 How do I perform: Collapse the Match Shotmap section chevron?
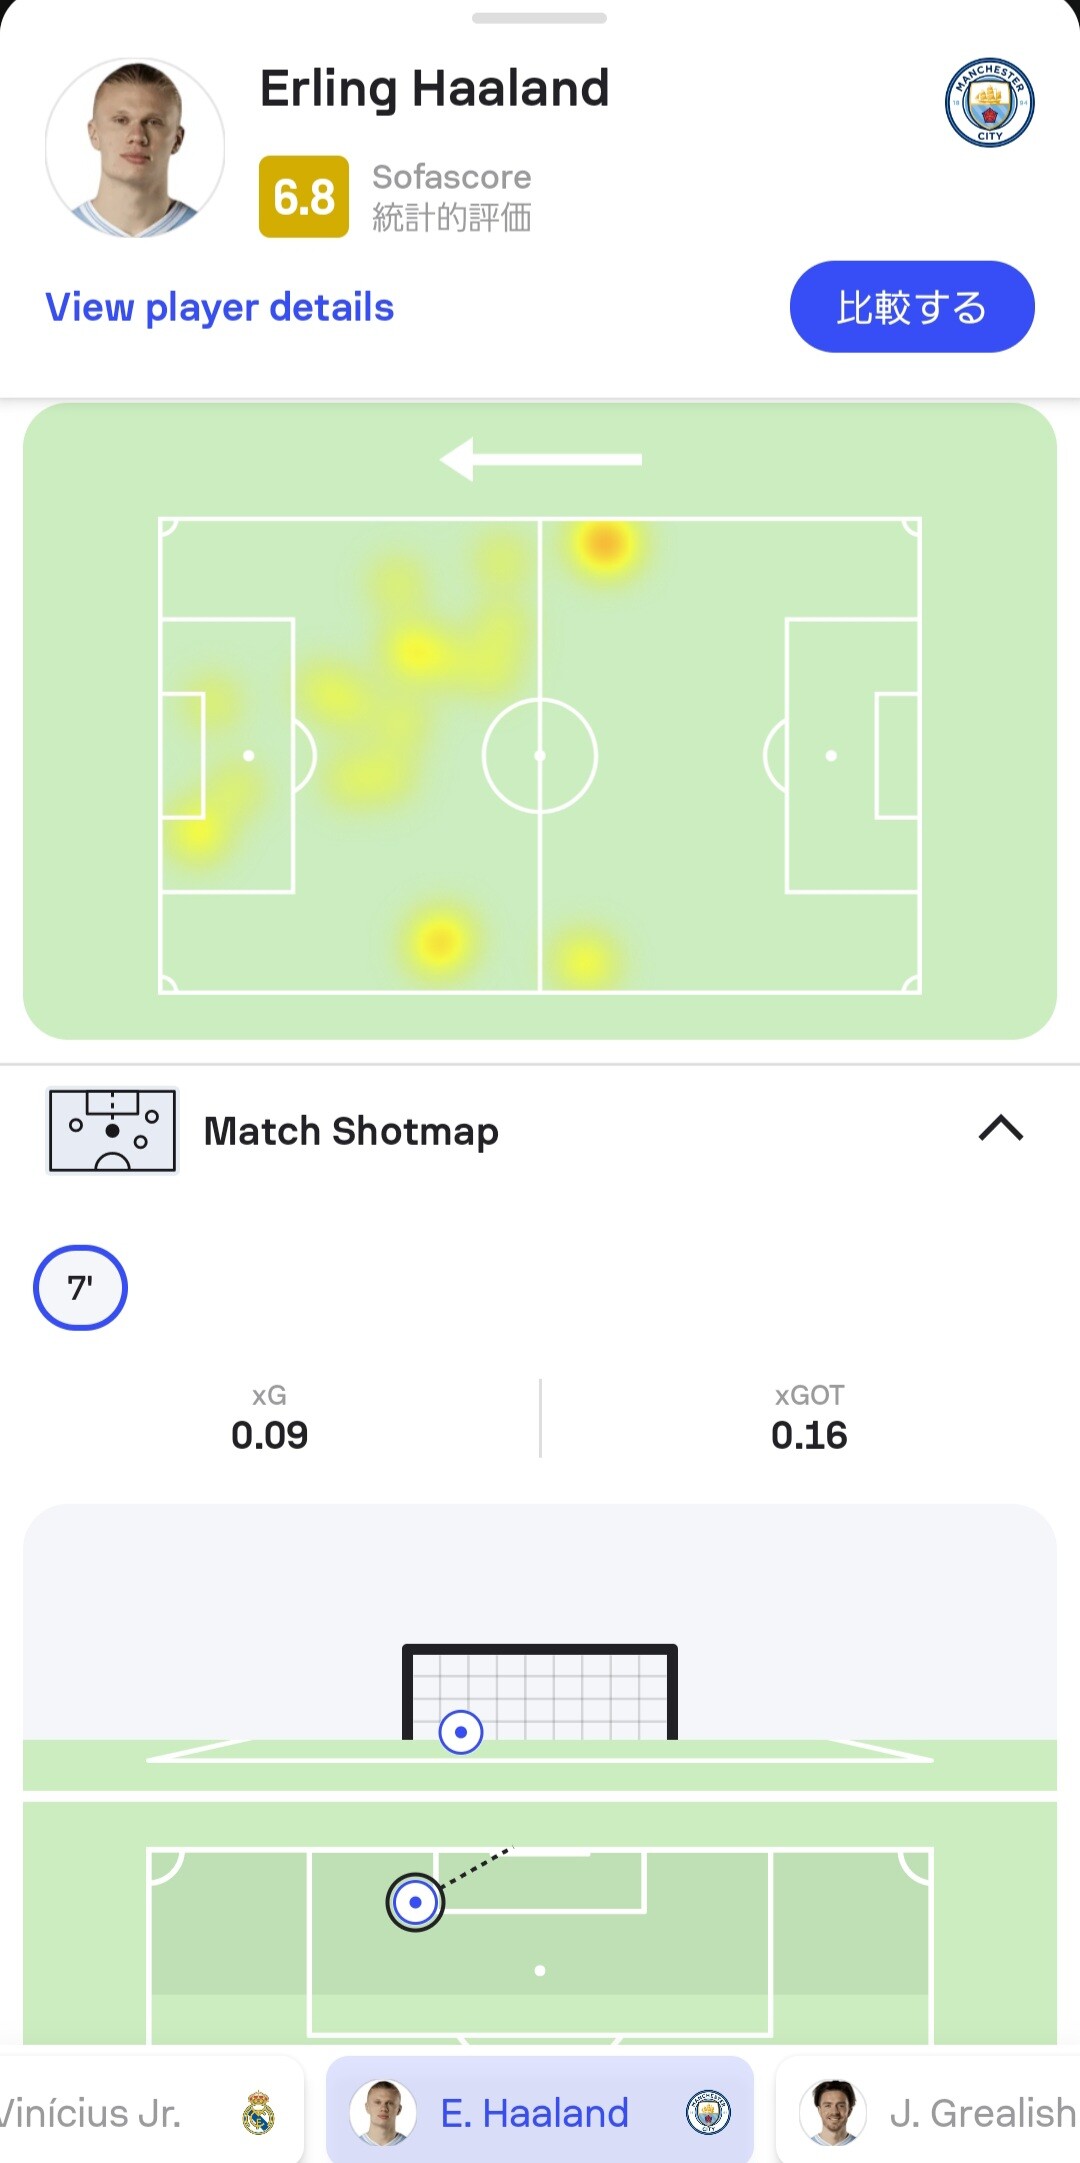click(1001, 1129)
